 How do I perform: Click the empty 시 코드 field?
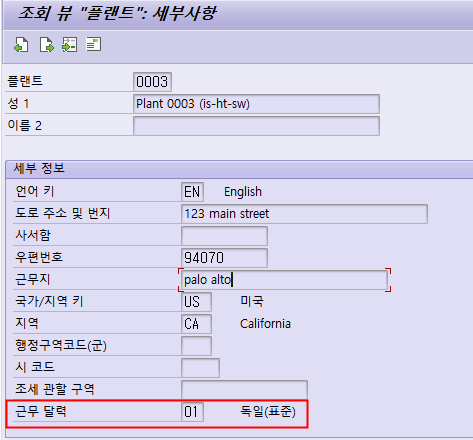200,368
